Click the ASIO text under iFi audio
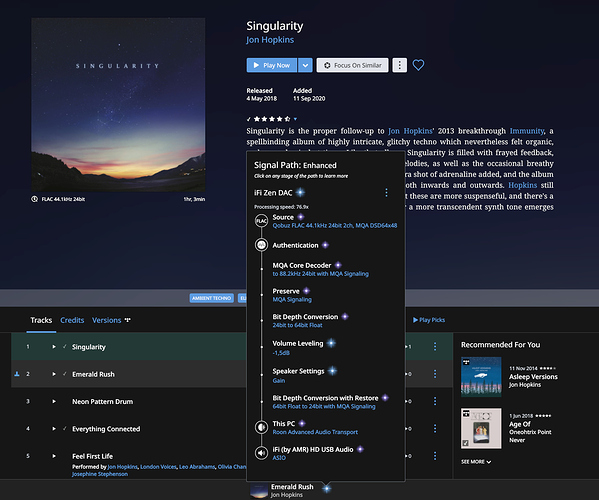The height and width of the screenshot is (500, 599). tap(279, 458)
